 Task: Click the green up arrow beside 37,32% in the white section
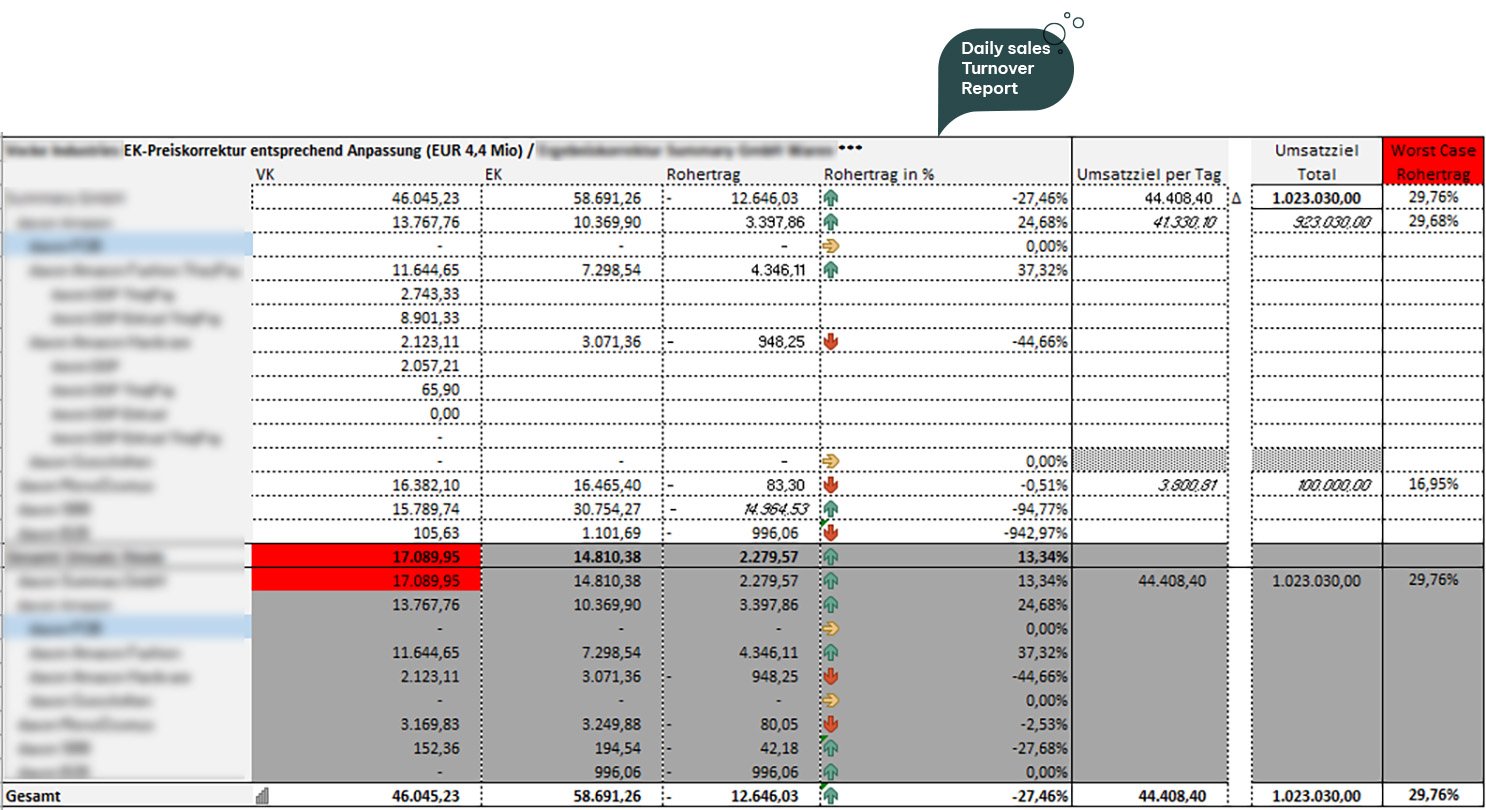pyautogui.click(x=830, y=269)
